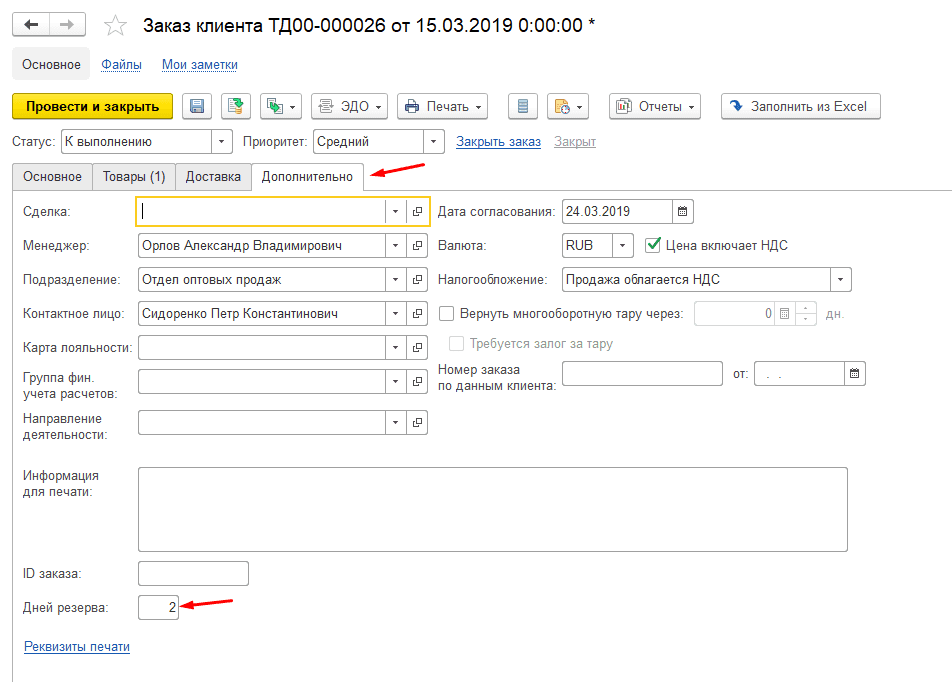
Task: Open the Реквизиты печати link
Action: tap(77, 647)
